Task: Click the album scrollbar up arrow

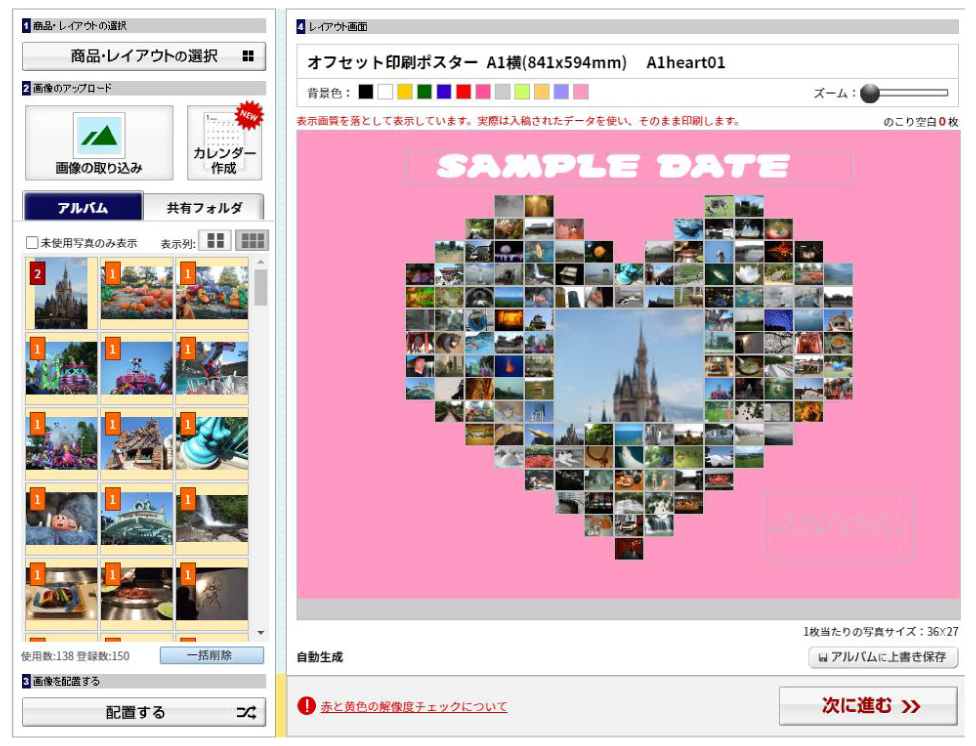Action: coord(261,262)
